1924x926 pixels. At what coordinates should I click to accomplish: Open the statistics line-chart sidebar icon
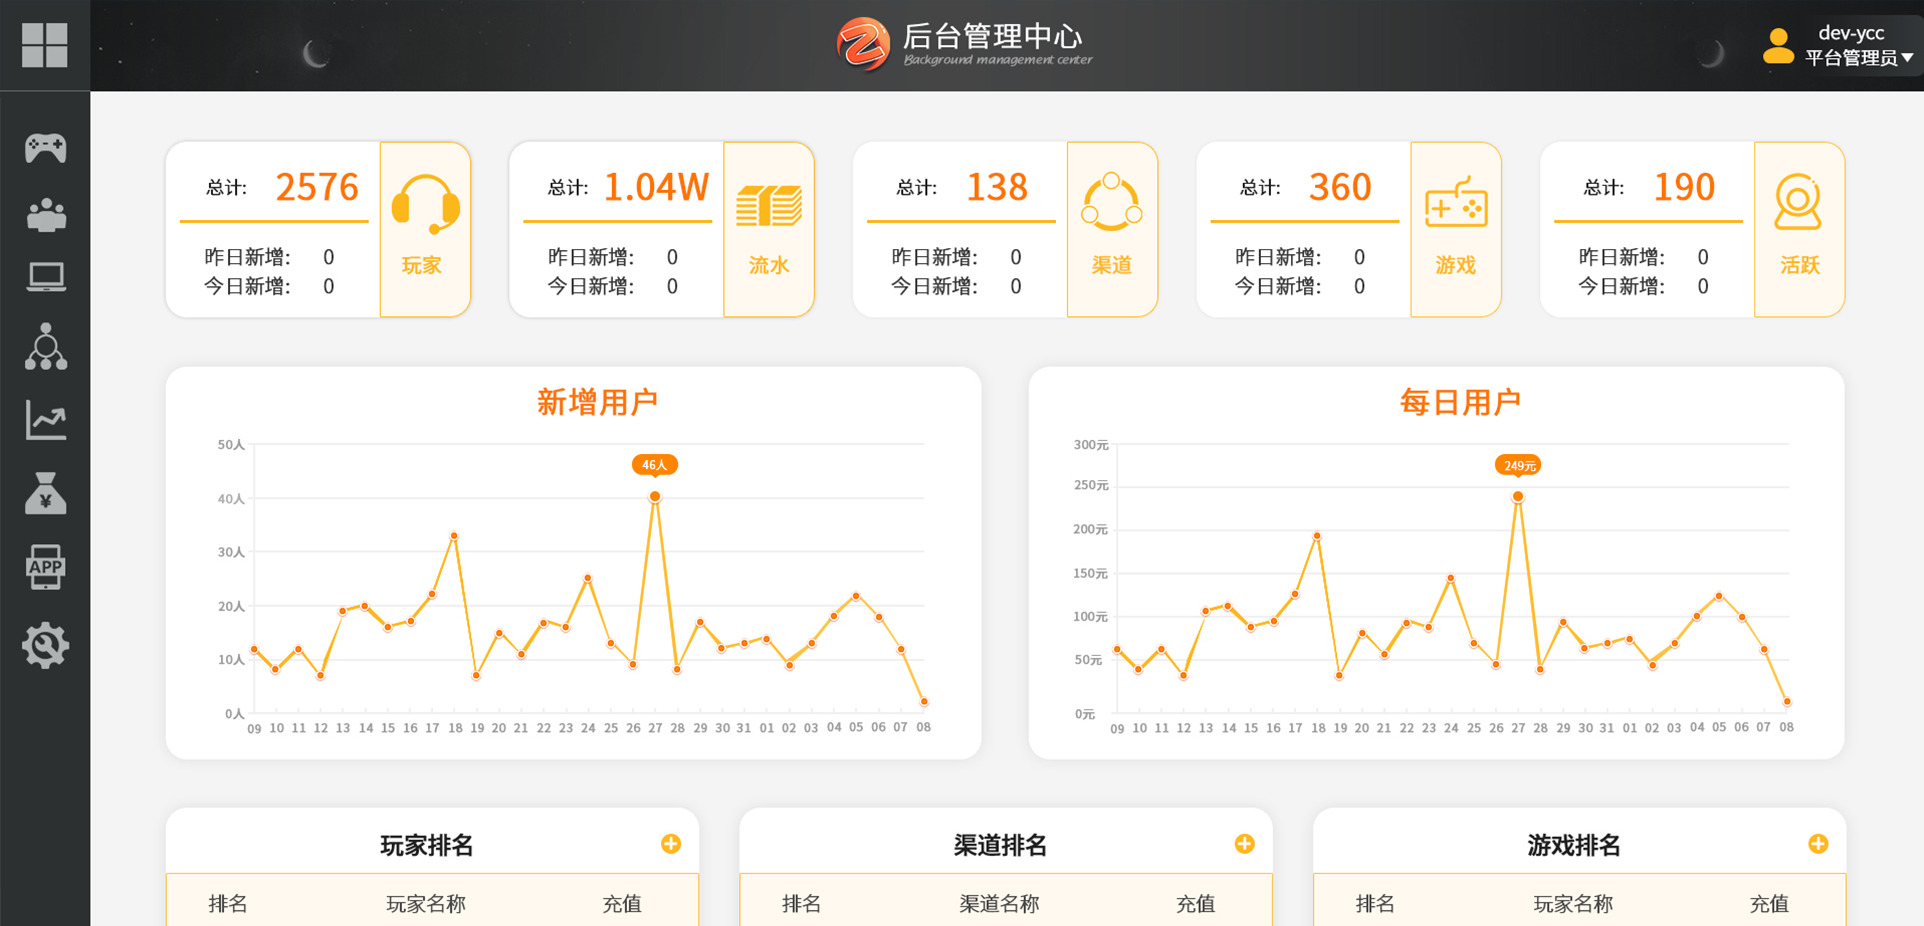[x=45, y=420]
